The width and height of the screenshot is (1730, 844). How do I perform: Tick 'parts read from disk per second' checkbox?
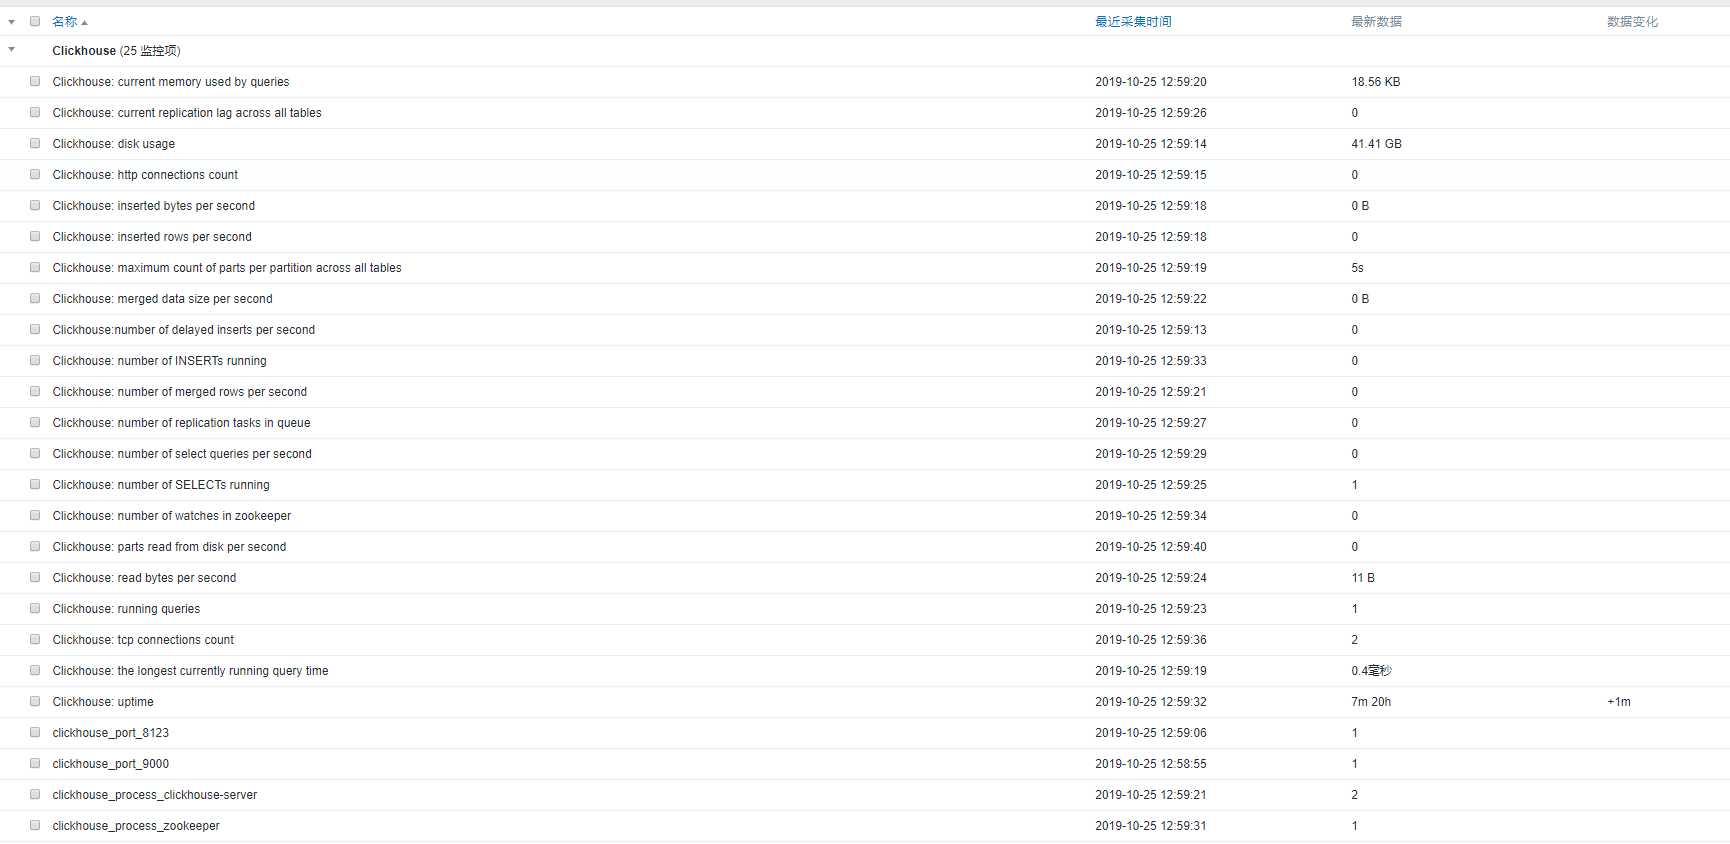(x=35, y=546)
